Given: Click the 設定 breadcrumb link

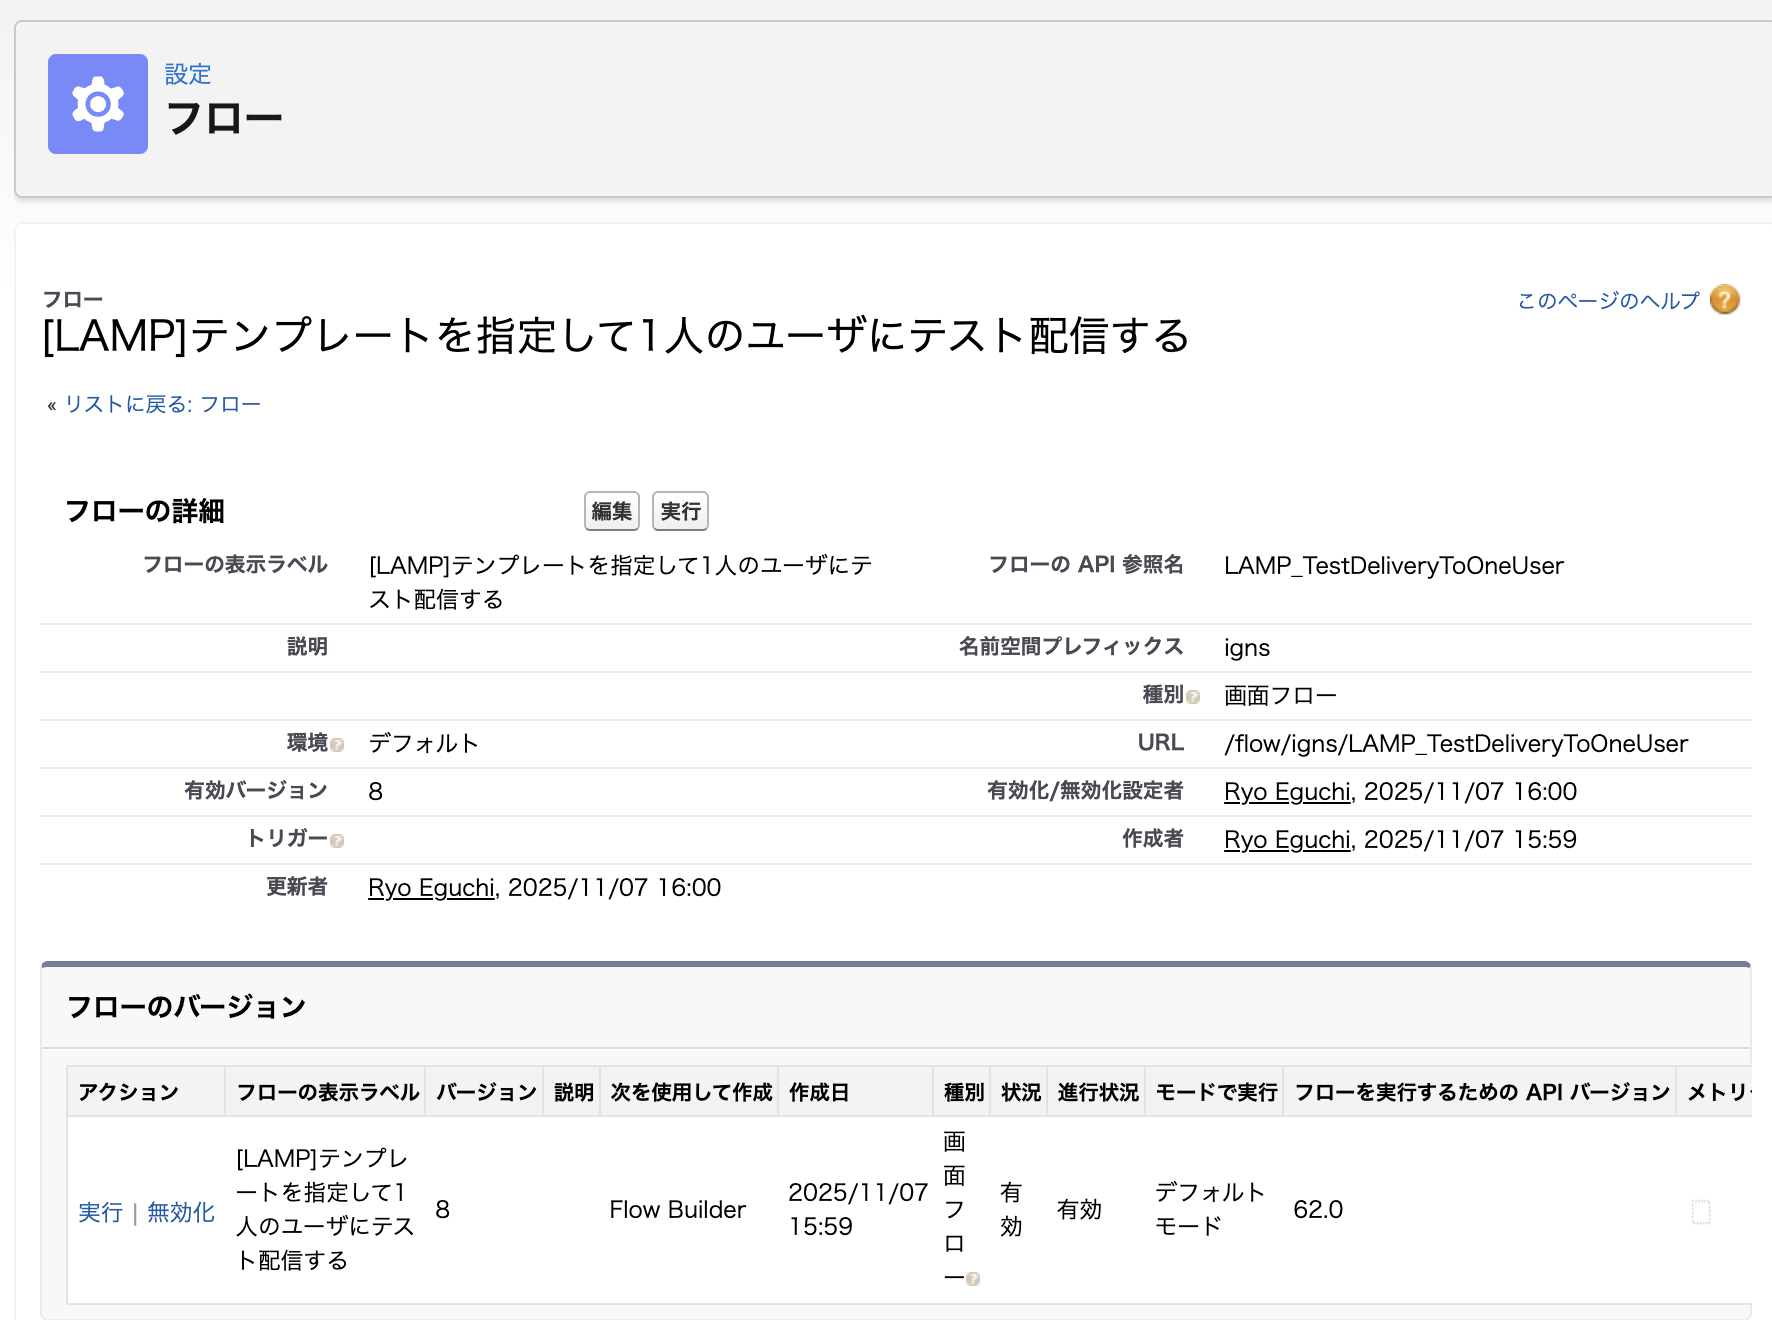Looking at the screenshot, I should pyautogui.click(x=187, y=74).
